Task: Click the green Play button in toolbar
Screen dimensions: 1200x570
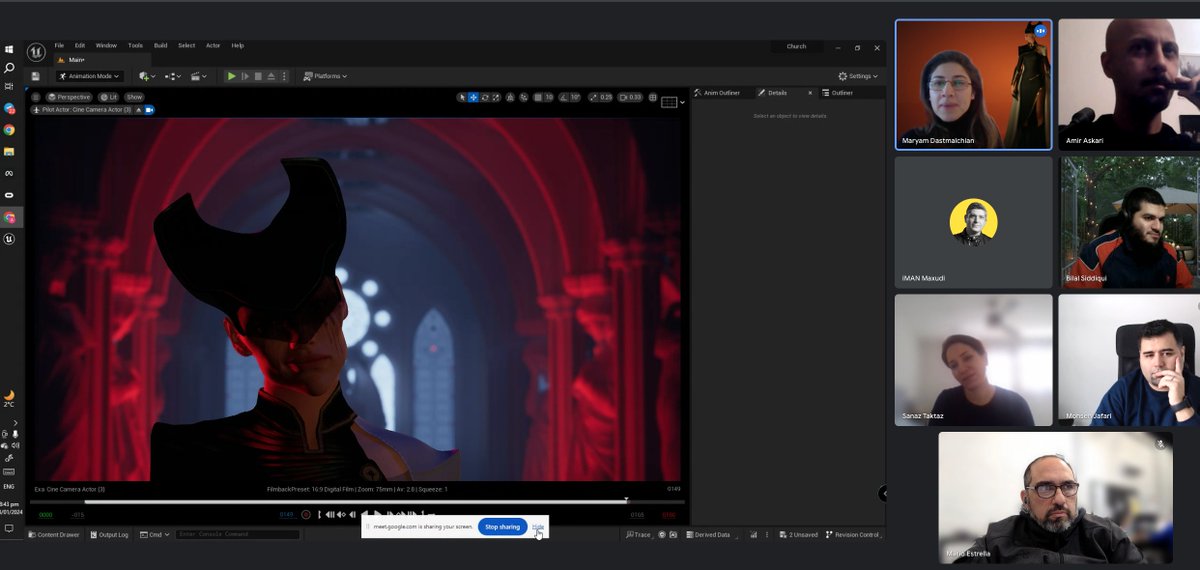Action: tap(232, 76)
